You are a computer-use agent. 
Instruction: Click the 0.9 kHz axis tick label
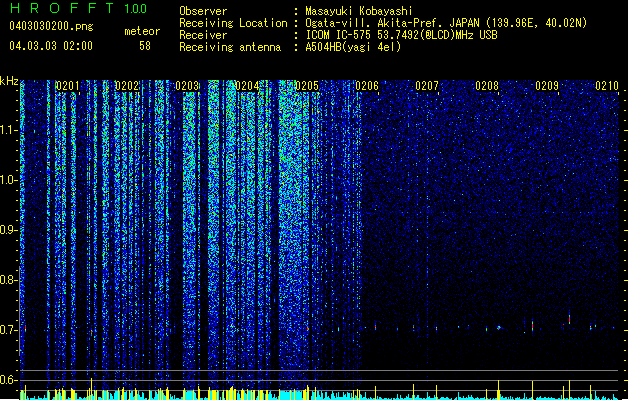[8, 230]
